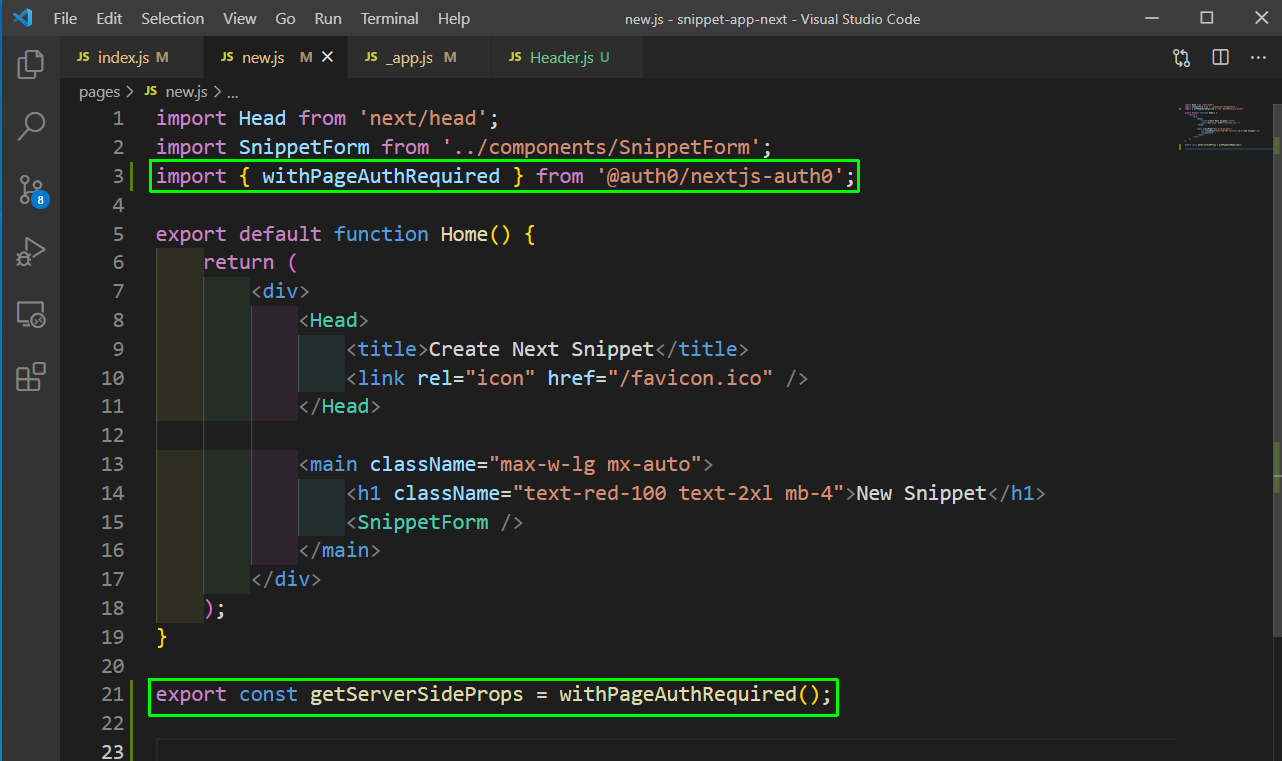The width and height of the screenshot is (1282, 761).
Task: Click the '../components/SnippetForm' path string
Action: pyautogui.click(x=601, y=147)
